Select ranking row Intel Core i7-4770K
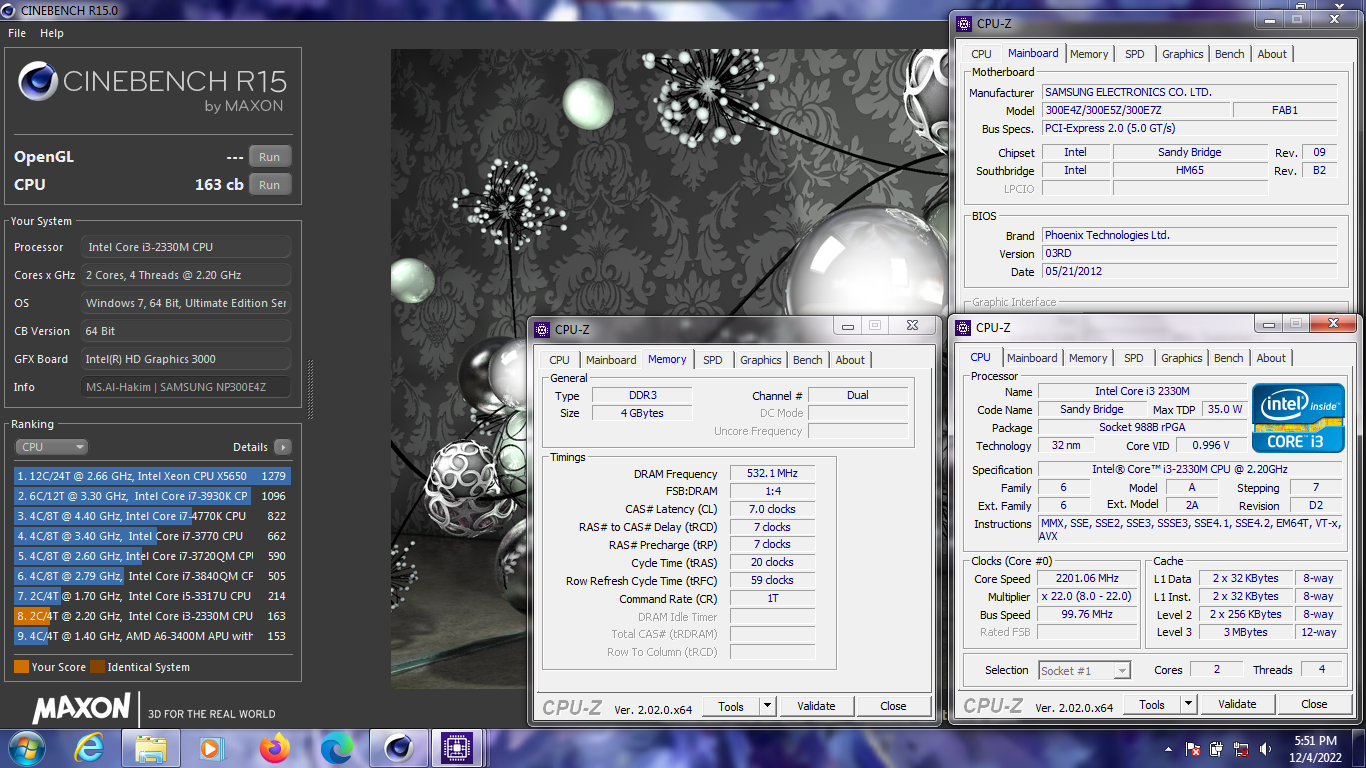 click(x=151, y=516)
